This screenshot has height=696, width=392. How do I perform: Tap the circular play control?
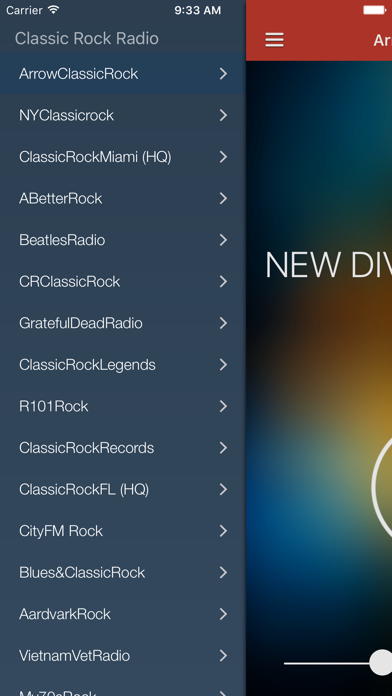[382, 487]
